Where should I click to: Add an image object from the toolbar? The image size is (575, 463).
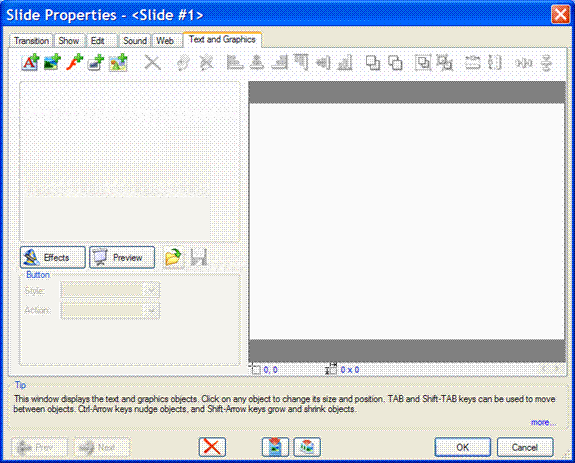[52, 62]
